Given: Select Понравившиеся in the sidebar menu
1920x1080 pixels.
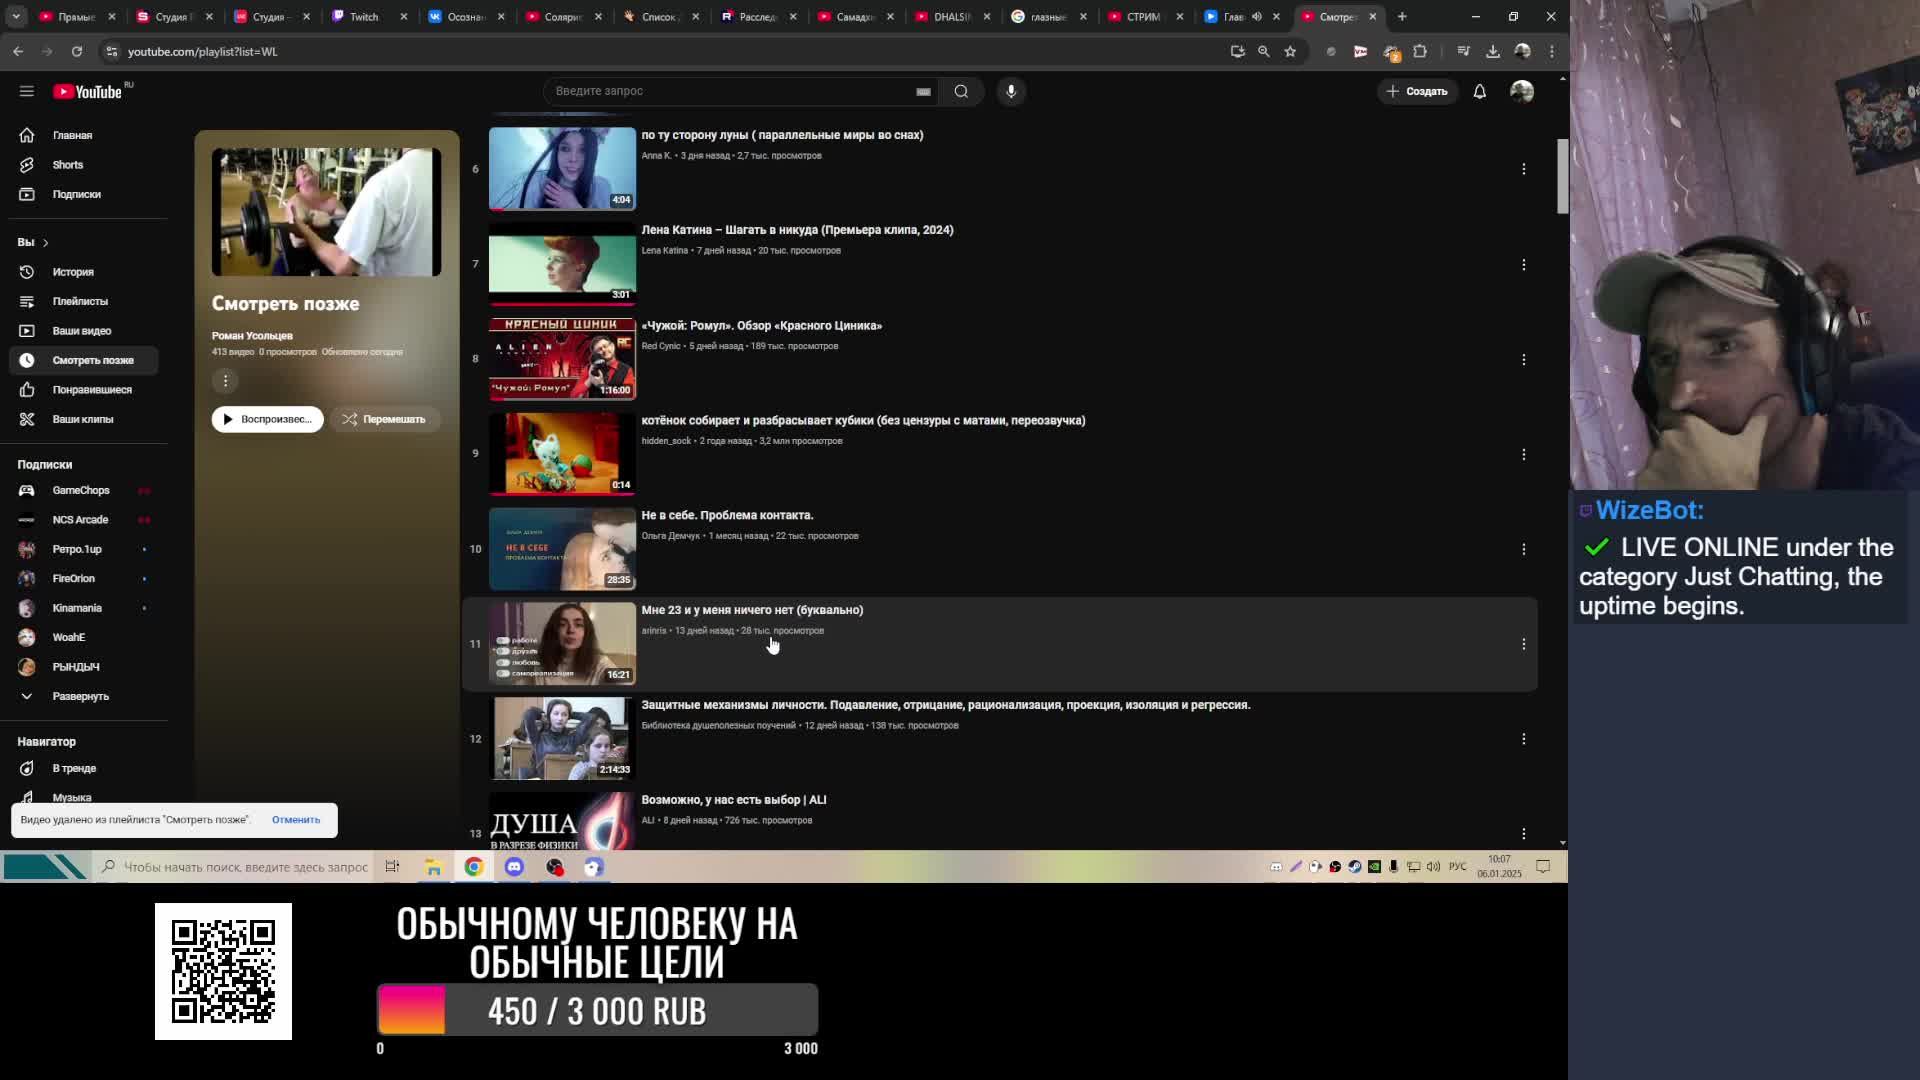Looking at the screenshot, I should tap(91, 390).
